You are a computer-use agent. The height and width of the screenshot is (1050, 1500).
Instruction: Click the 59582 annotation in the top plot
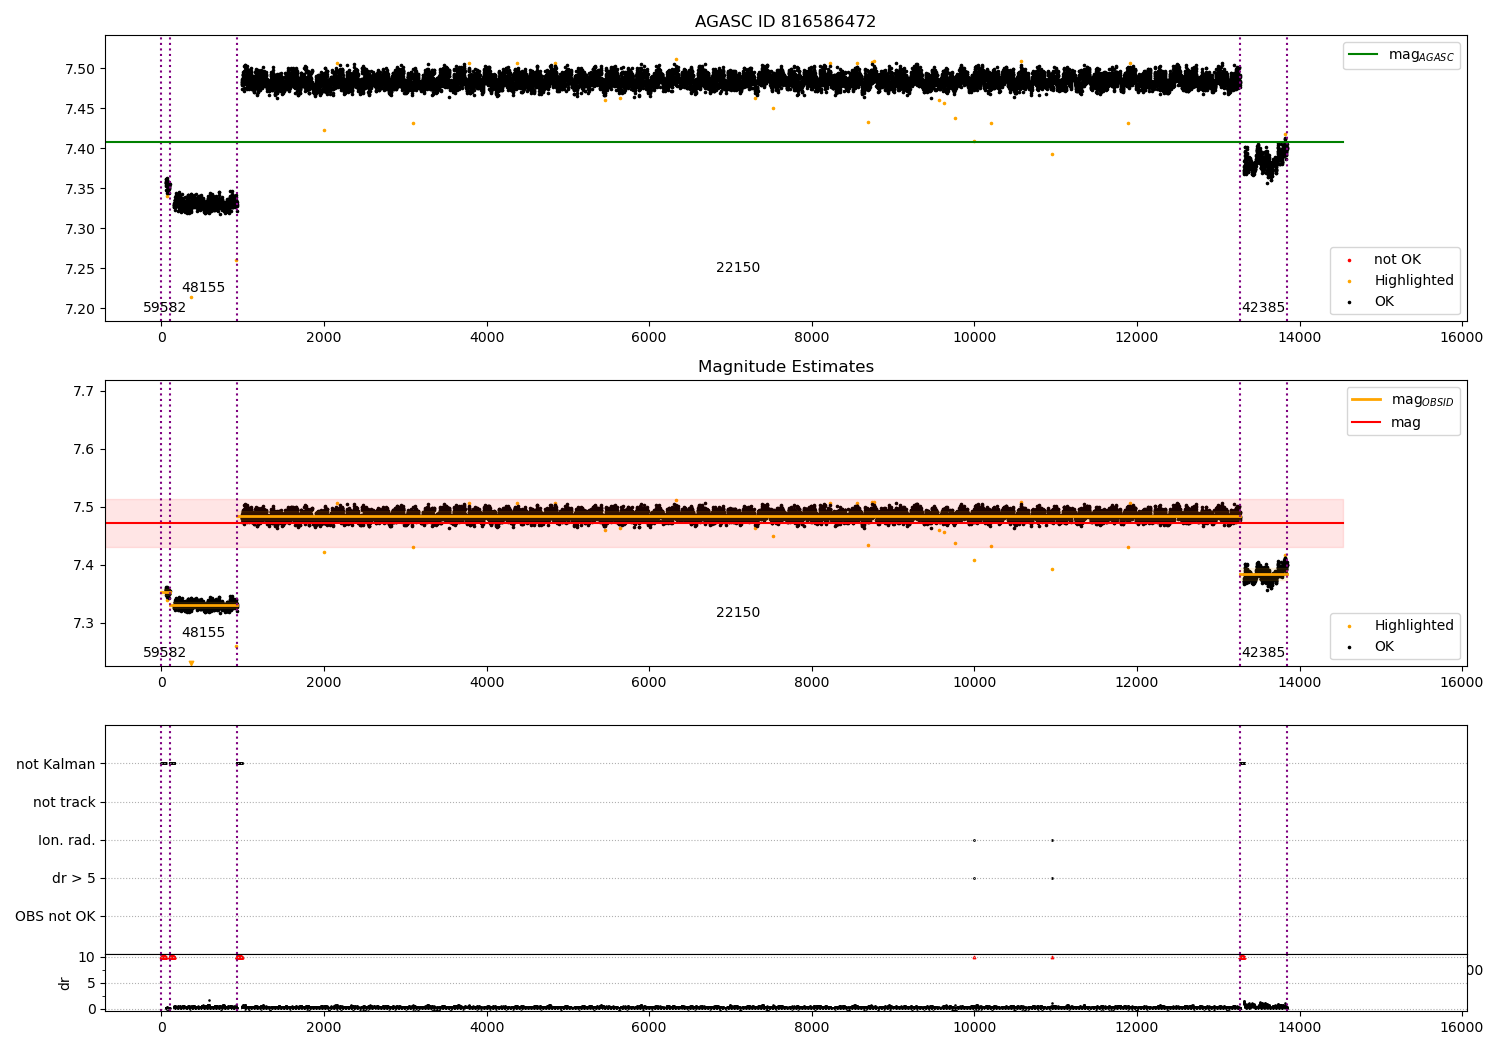164,308
